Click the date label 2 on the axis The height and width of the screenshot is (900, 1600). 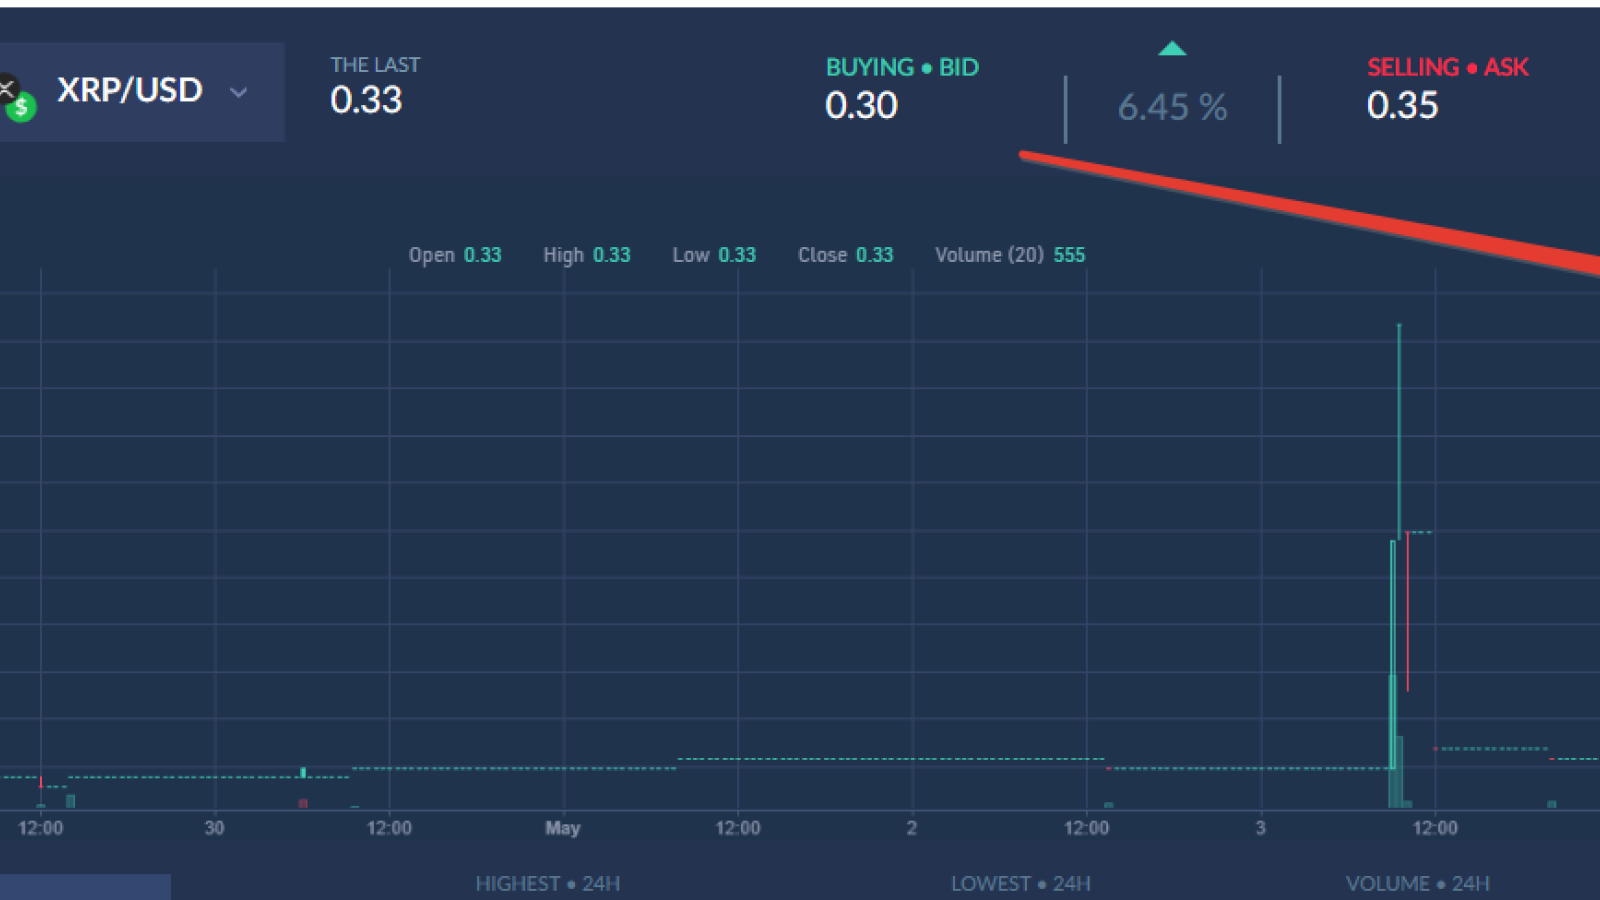(911, 828)
